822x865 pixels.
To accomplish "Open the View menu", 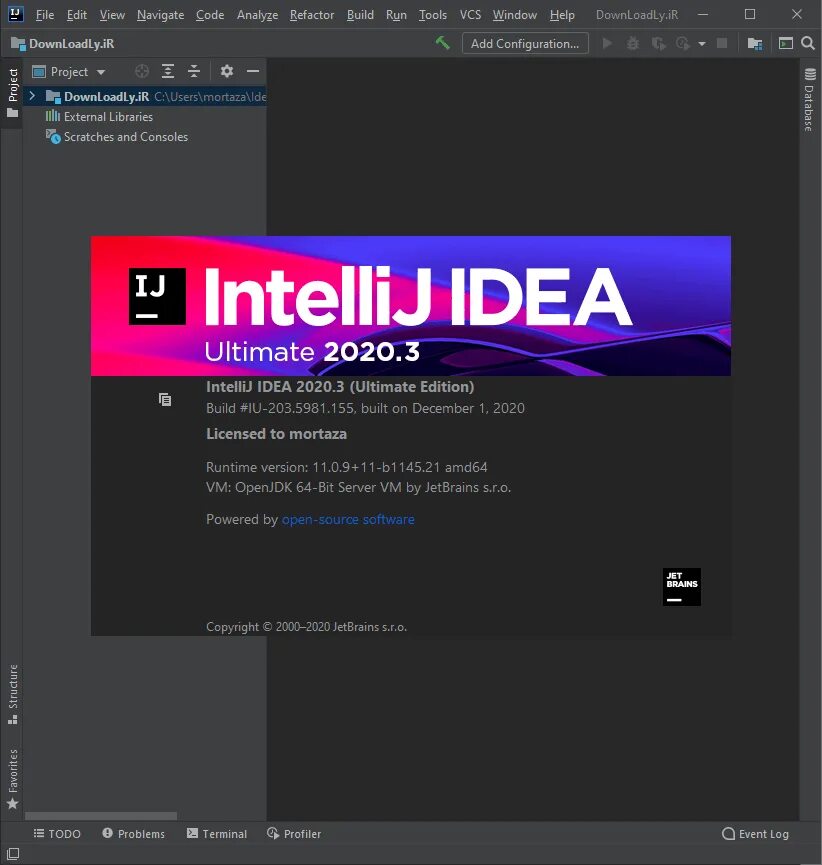I will pos(112,15).
